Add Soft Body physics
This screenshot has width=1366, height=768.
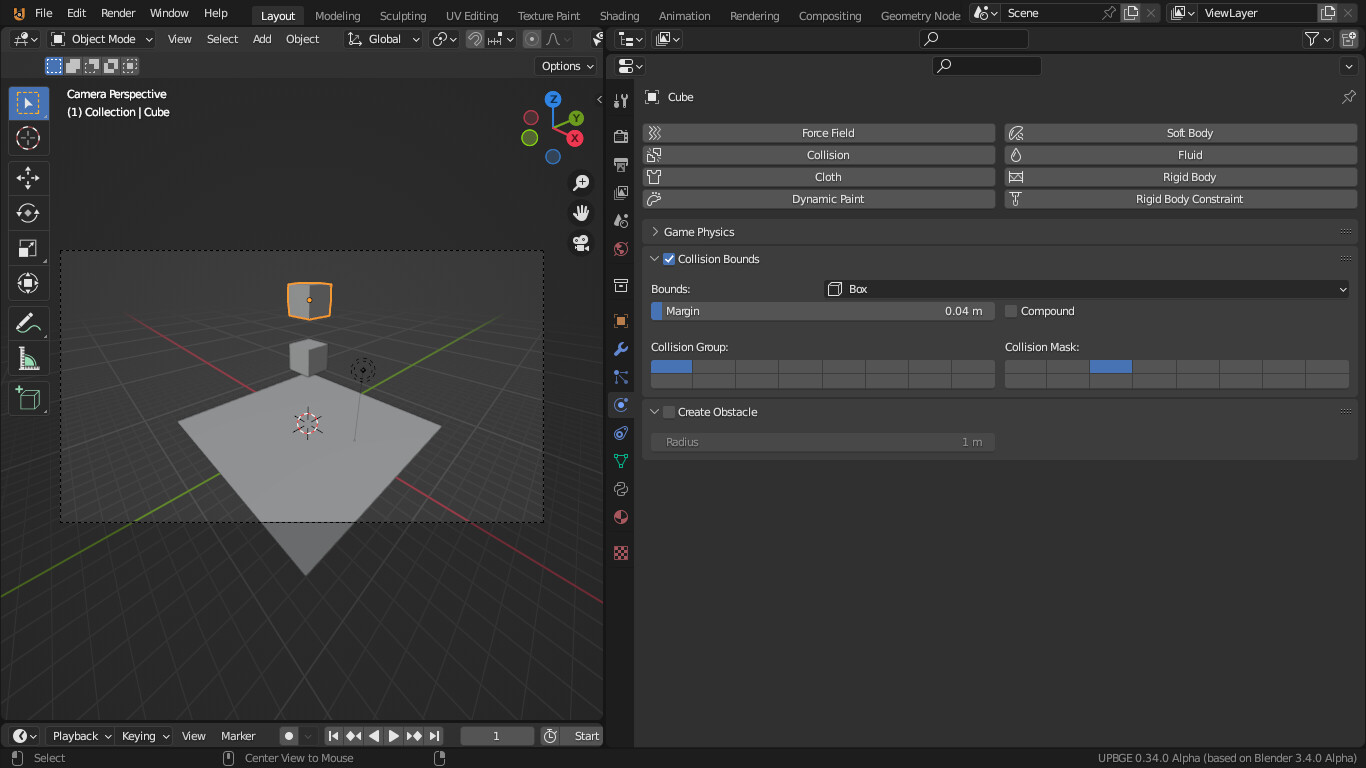pos(1181,133)
